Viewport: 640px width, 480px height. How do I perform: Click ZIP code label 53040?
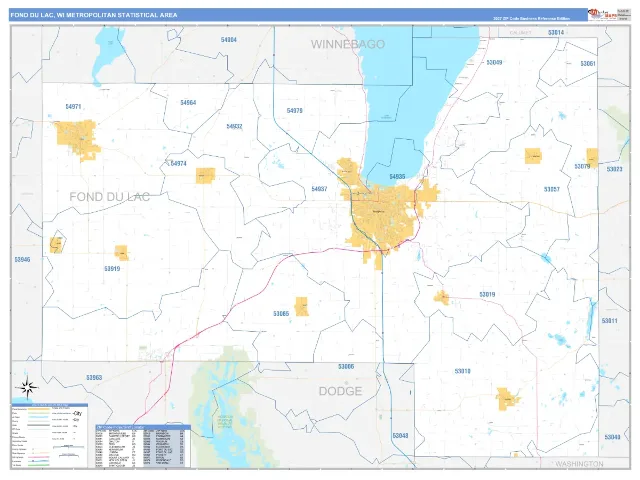pyautogui.click(x=612, y=437)
